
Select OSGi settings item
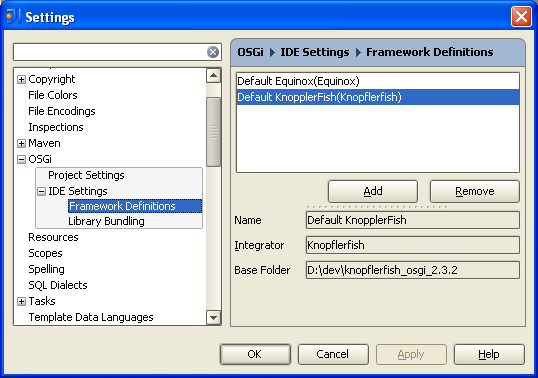tap(40, 159)
